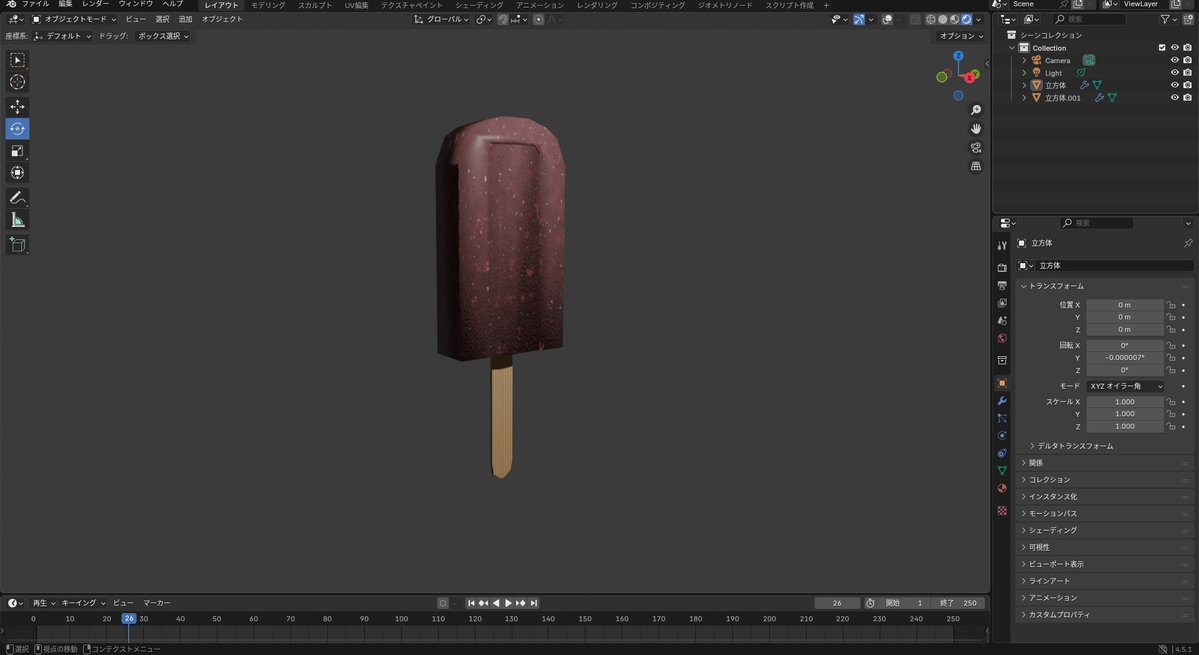Open the Particles properties tab

click(x=1002, y=418)
